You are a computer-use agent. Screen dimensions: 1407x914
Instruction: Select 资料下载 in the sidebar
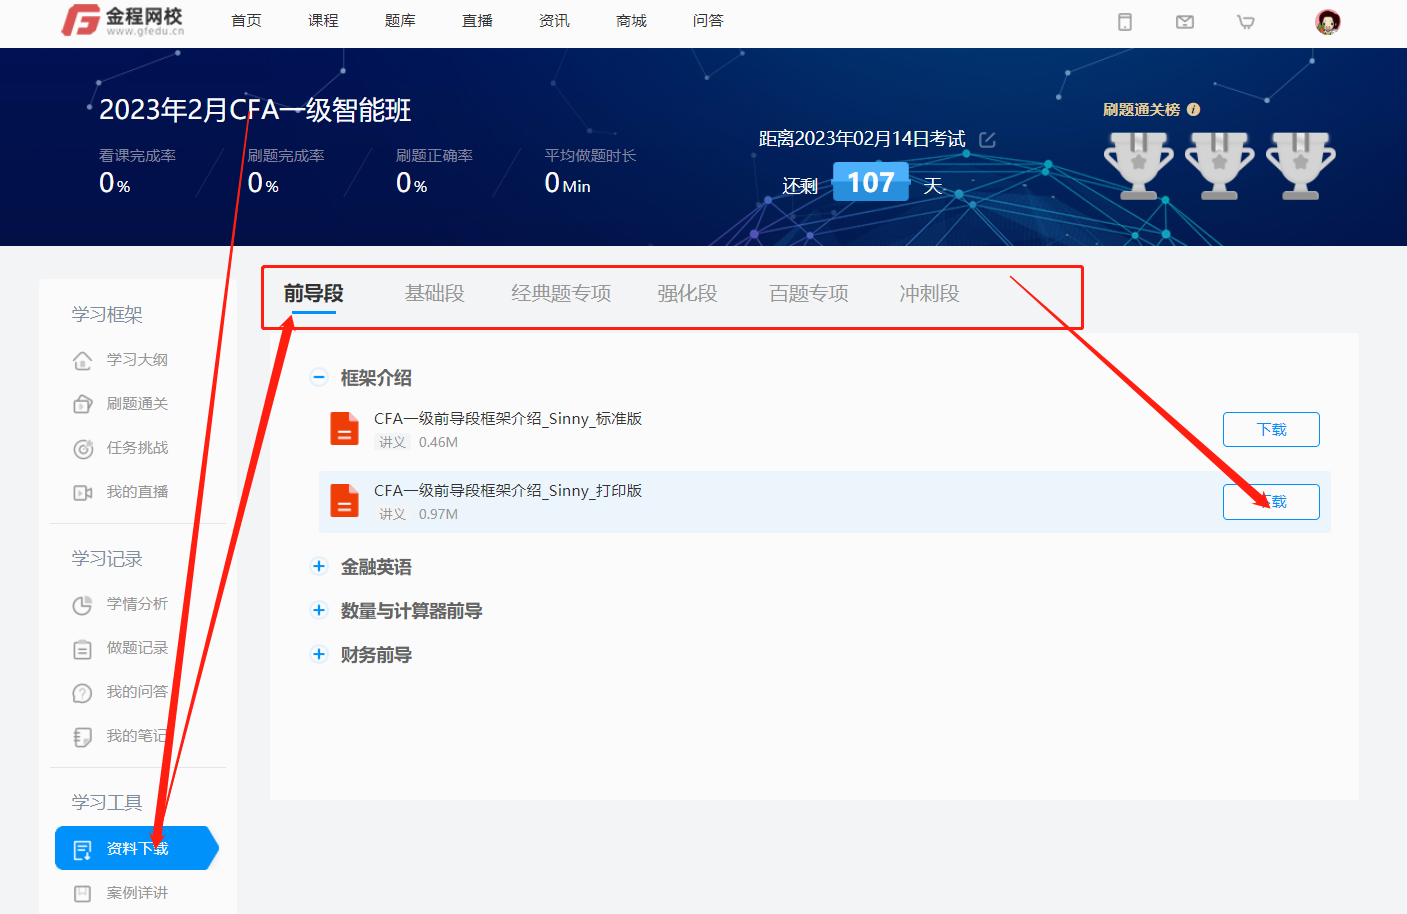click(137, 849)
